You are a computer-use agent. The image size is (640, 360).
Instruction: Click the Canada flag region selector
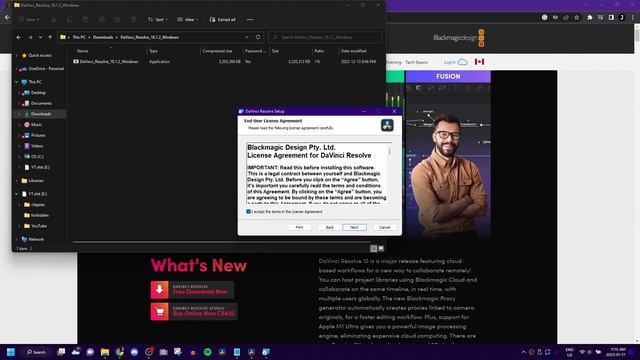[479, 62]
